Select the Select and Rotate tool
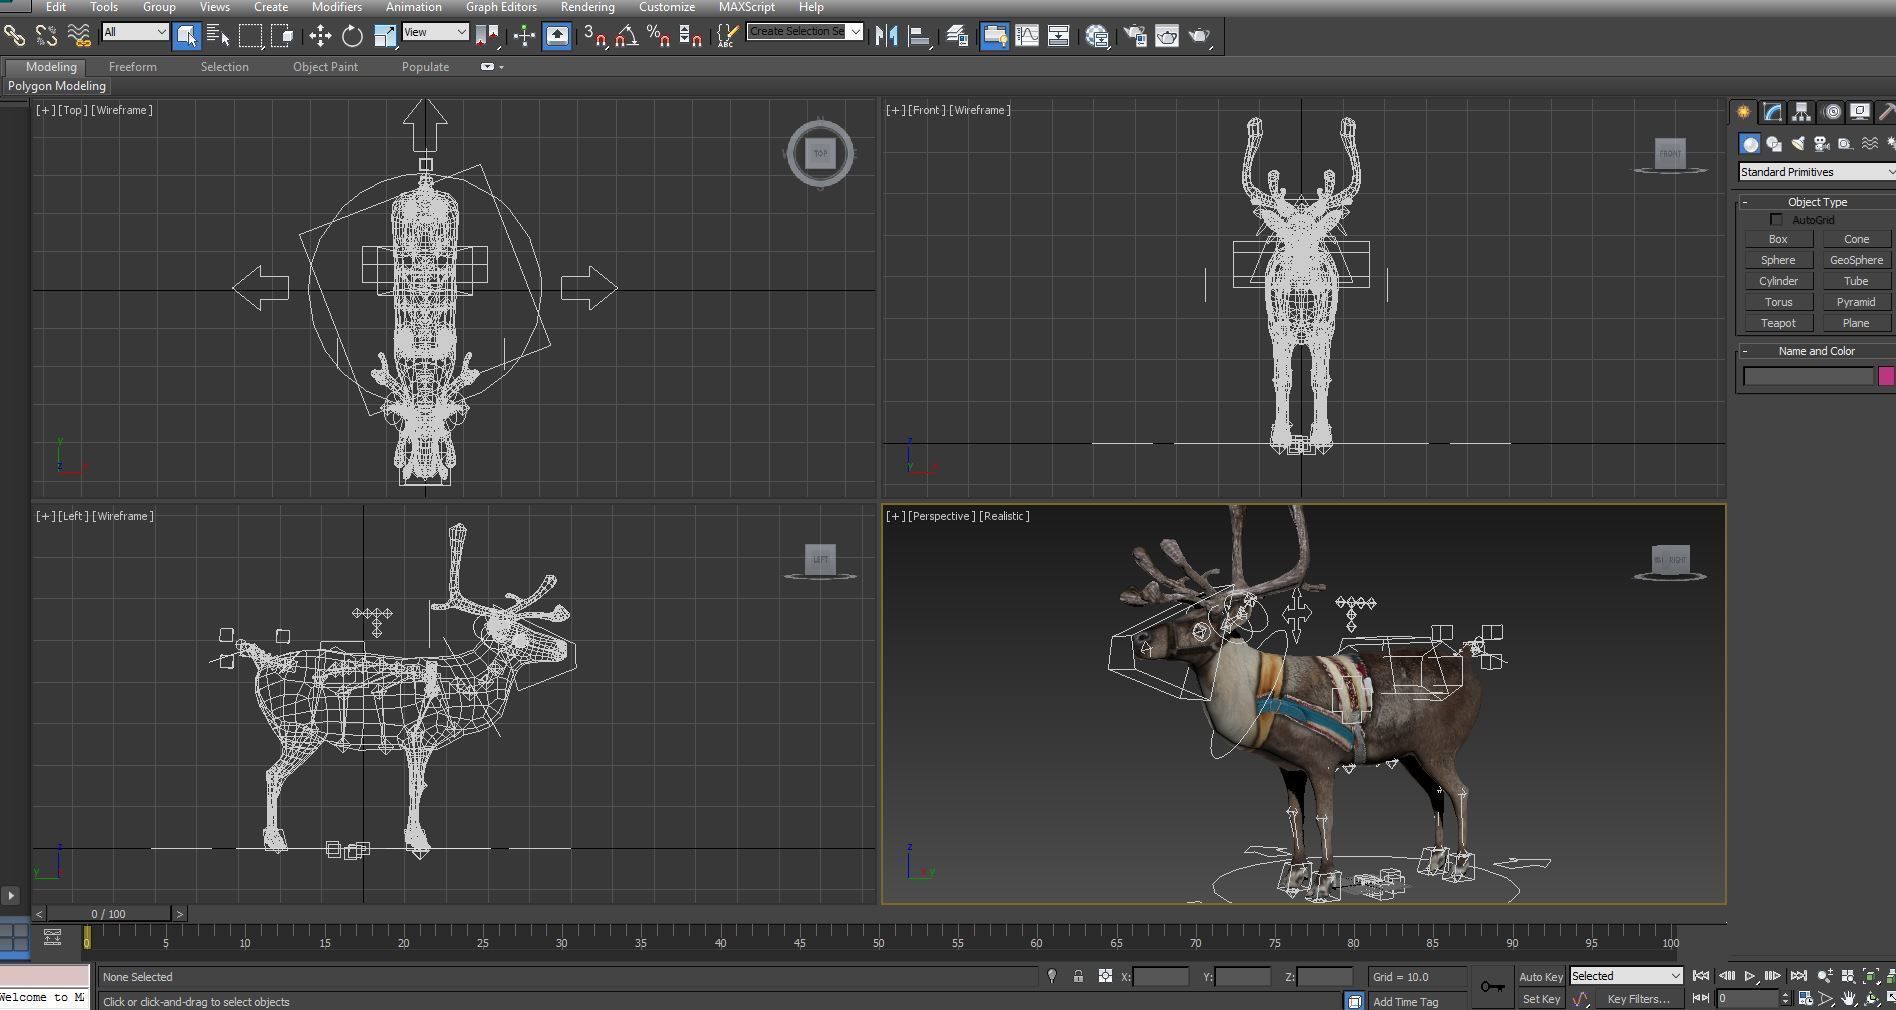Screen dimensions: 1896x1010 pyautogui.click(x=352, y=36)
